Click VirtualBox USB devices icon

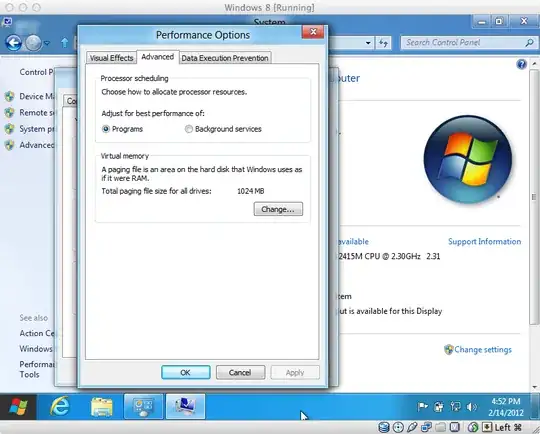click(412, 427)
